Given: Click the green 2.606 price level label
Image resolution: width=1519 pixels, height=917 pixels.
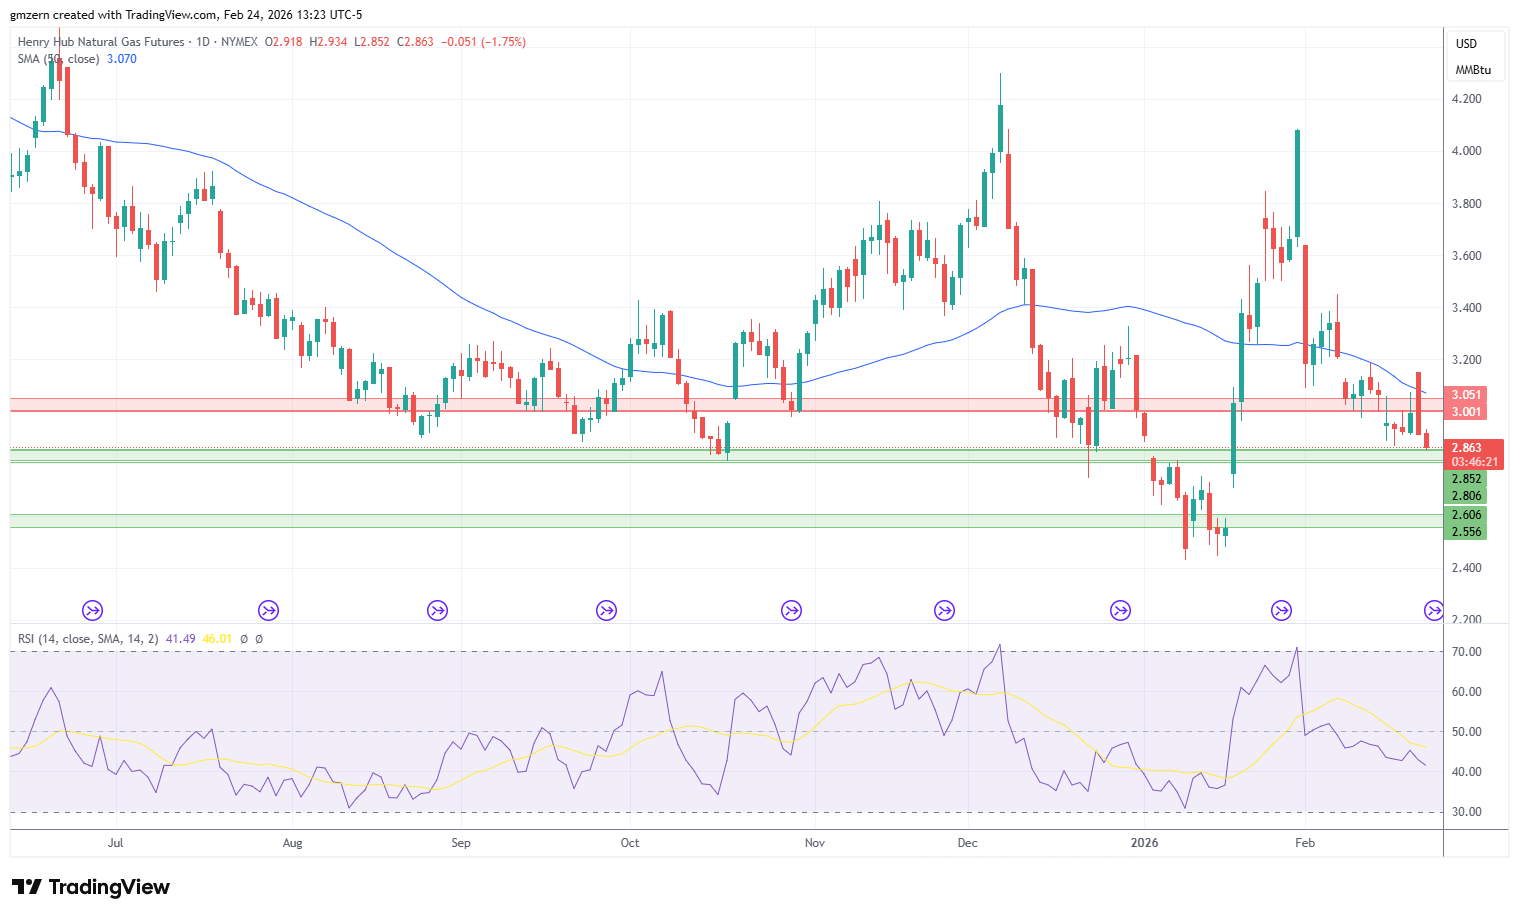Looking at the screenshot, I should [1466, 515].
